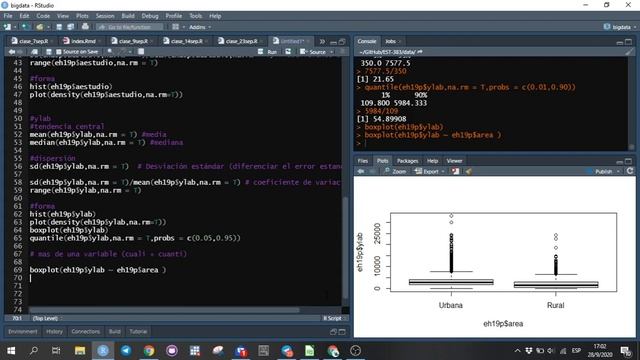
Task: Click the Go to file/function field
Action: [130, 27]
